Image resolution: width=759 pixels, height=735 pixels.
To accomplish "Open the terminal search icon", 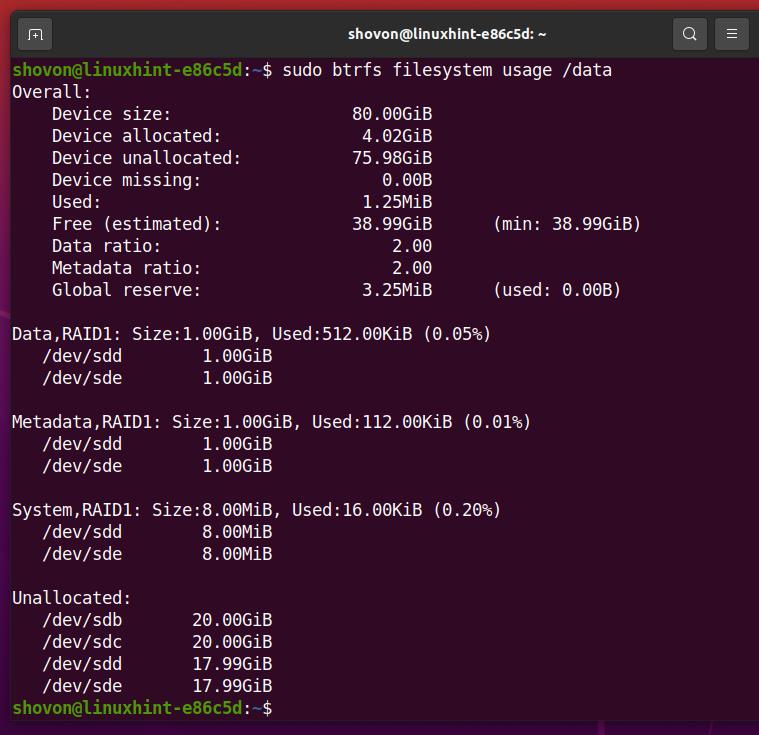I will (x=689, y=34).
